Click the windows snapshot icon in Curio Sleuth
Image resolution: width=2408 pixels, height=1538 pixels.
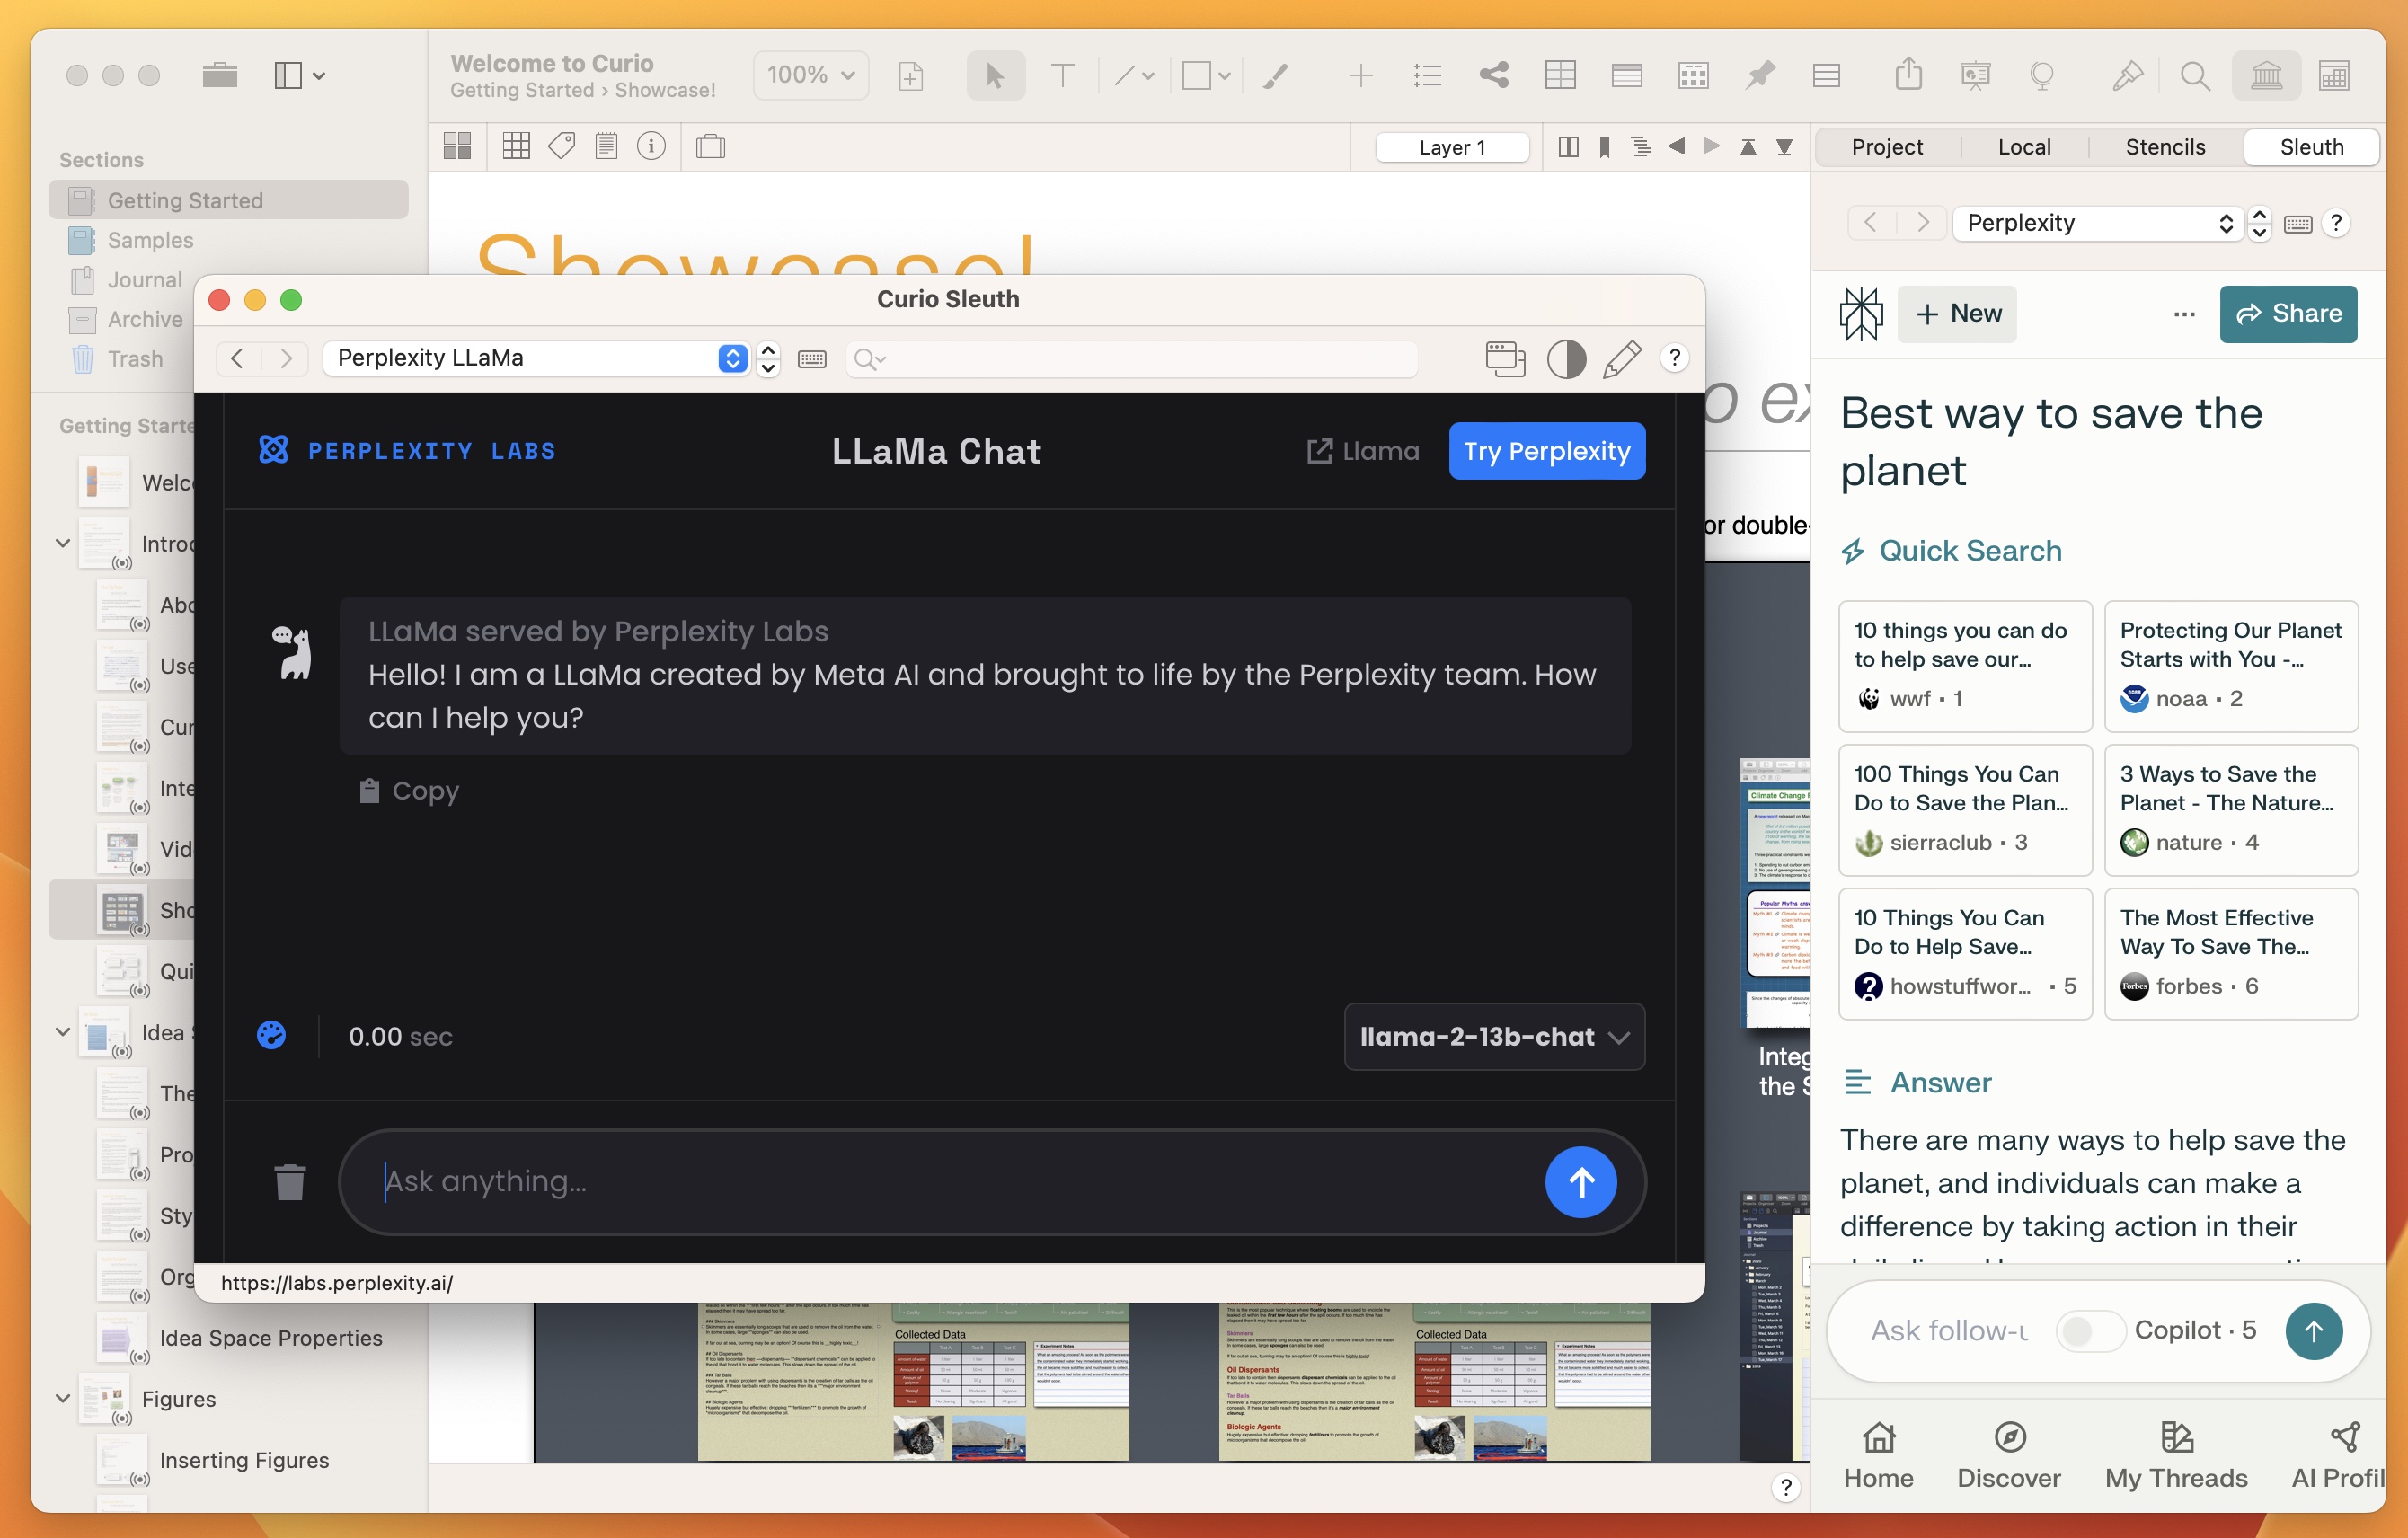1505,358
